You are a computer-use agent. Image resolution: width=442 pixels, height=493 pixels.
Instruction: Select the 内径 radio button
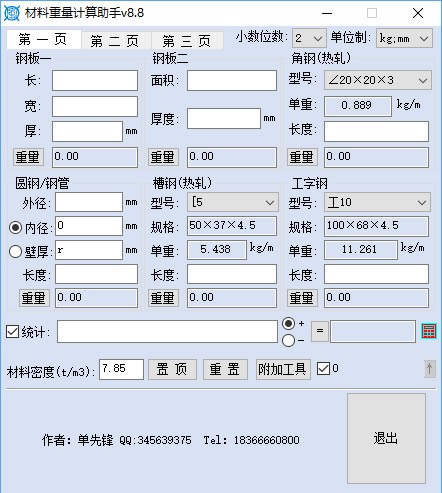15,227
